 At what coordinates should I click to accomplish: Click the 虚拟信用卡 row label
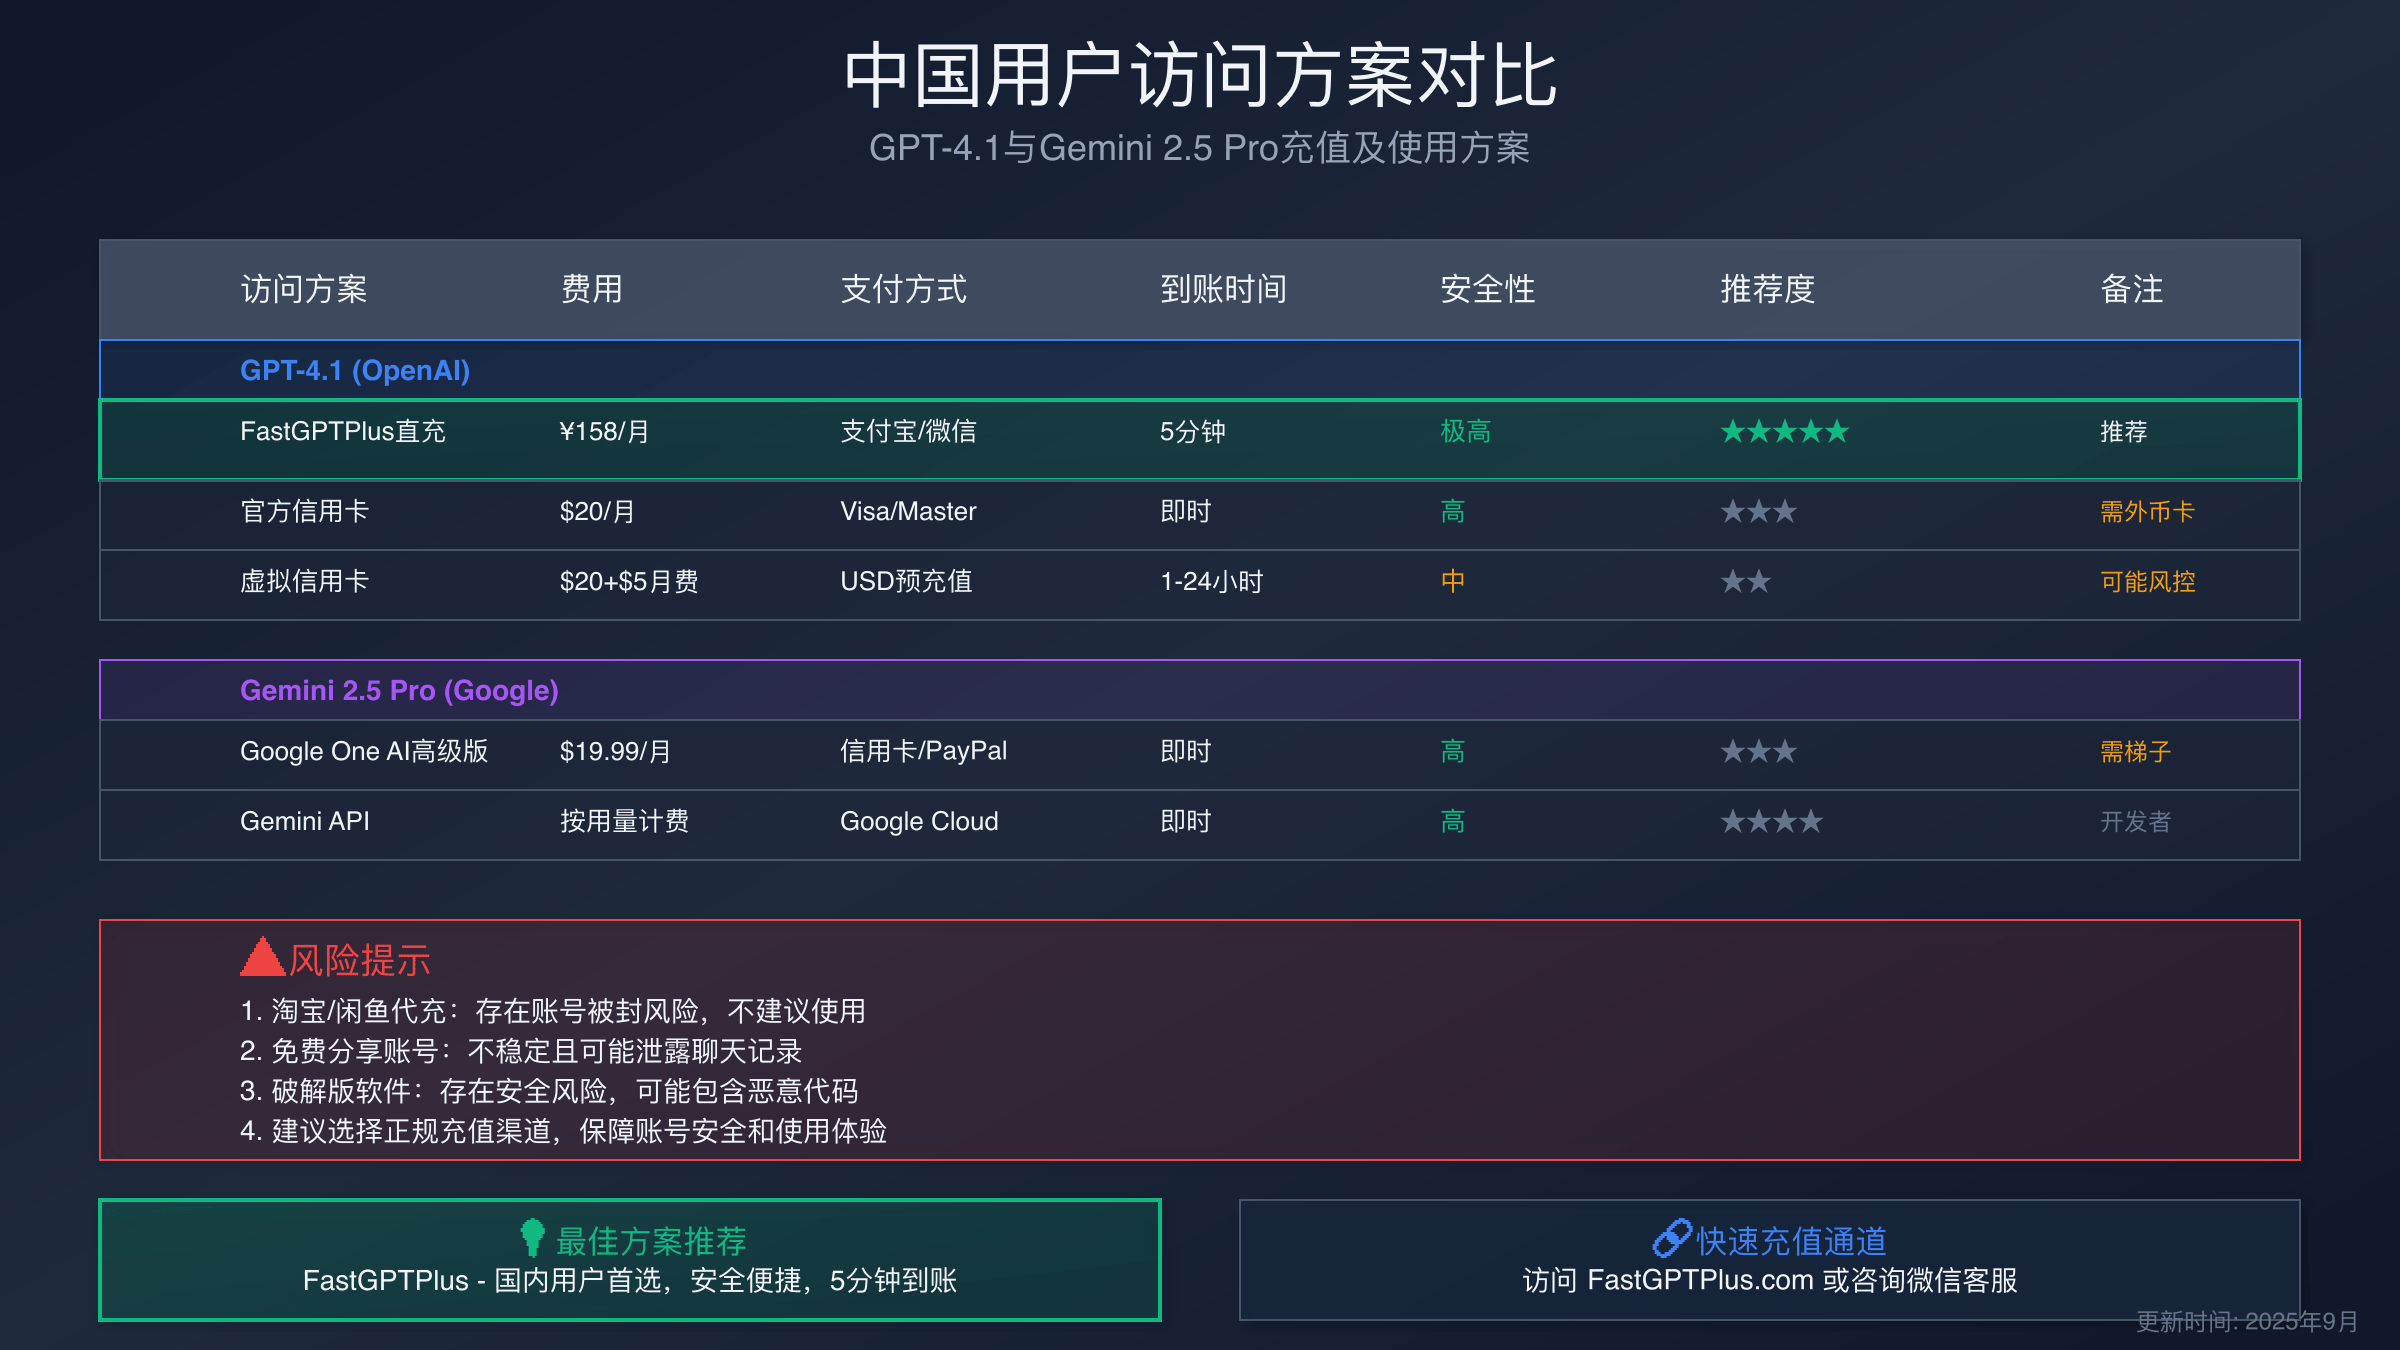pos(305,582)
